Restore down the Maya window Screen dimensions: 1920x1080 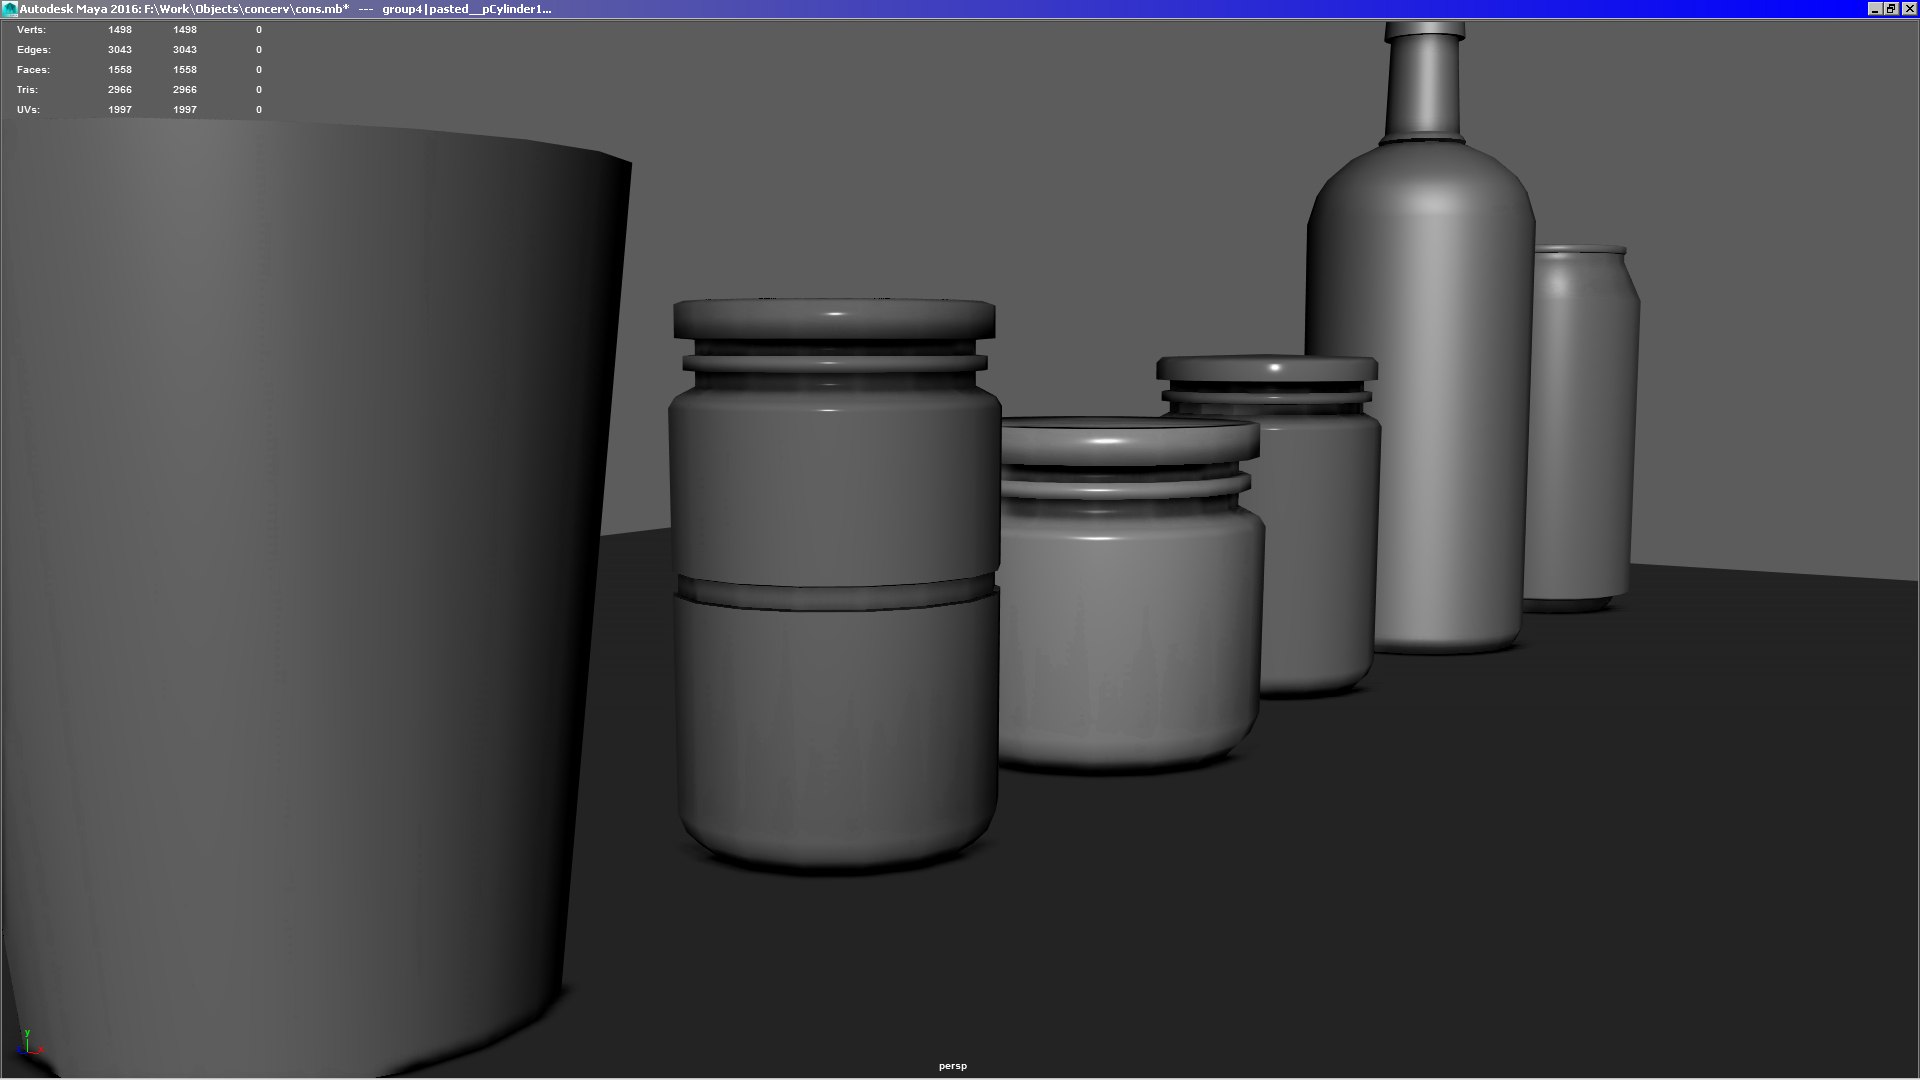[x=1891, y=9]
